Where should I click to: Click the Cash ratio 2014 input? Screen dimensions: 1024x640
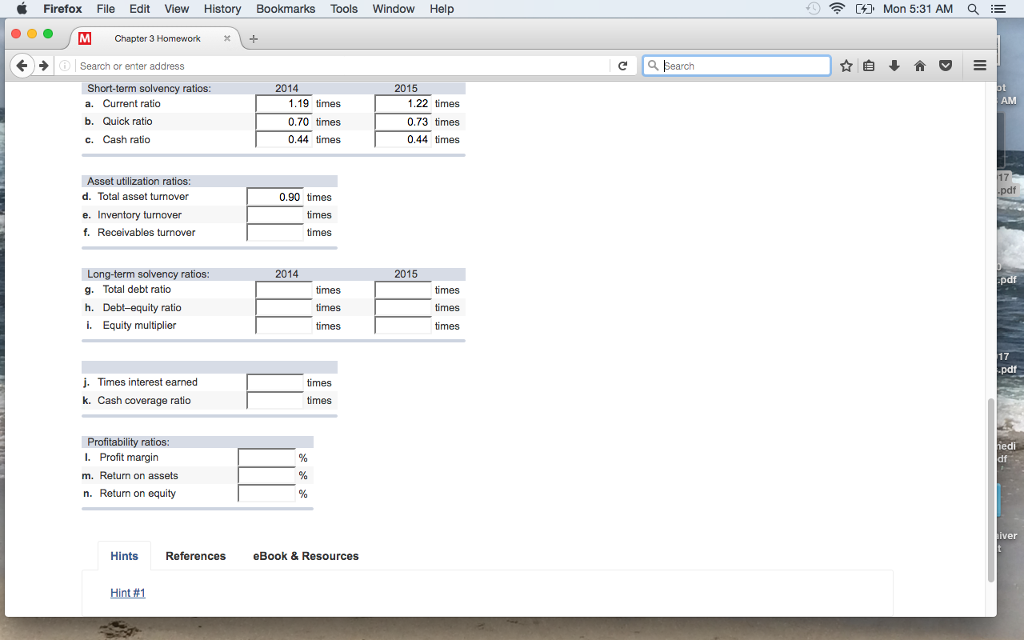283,139
